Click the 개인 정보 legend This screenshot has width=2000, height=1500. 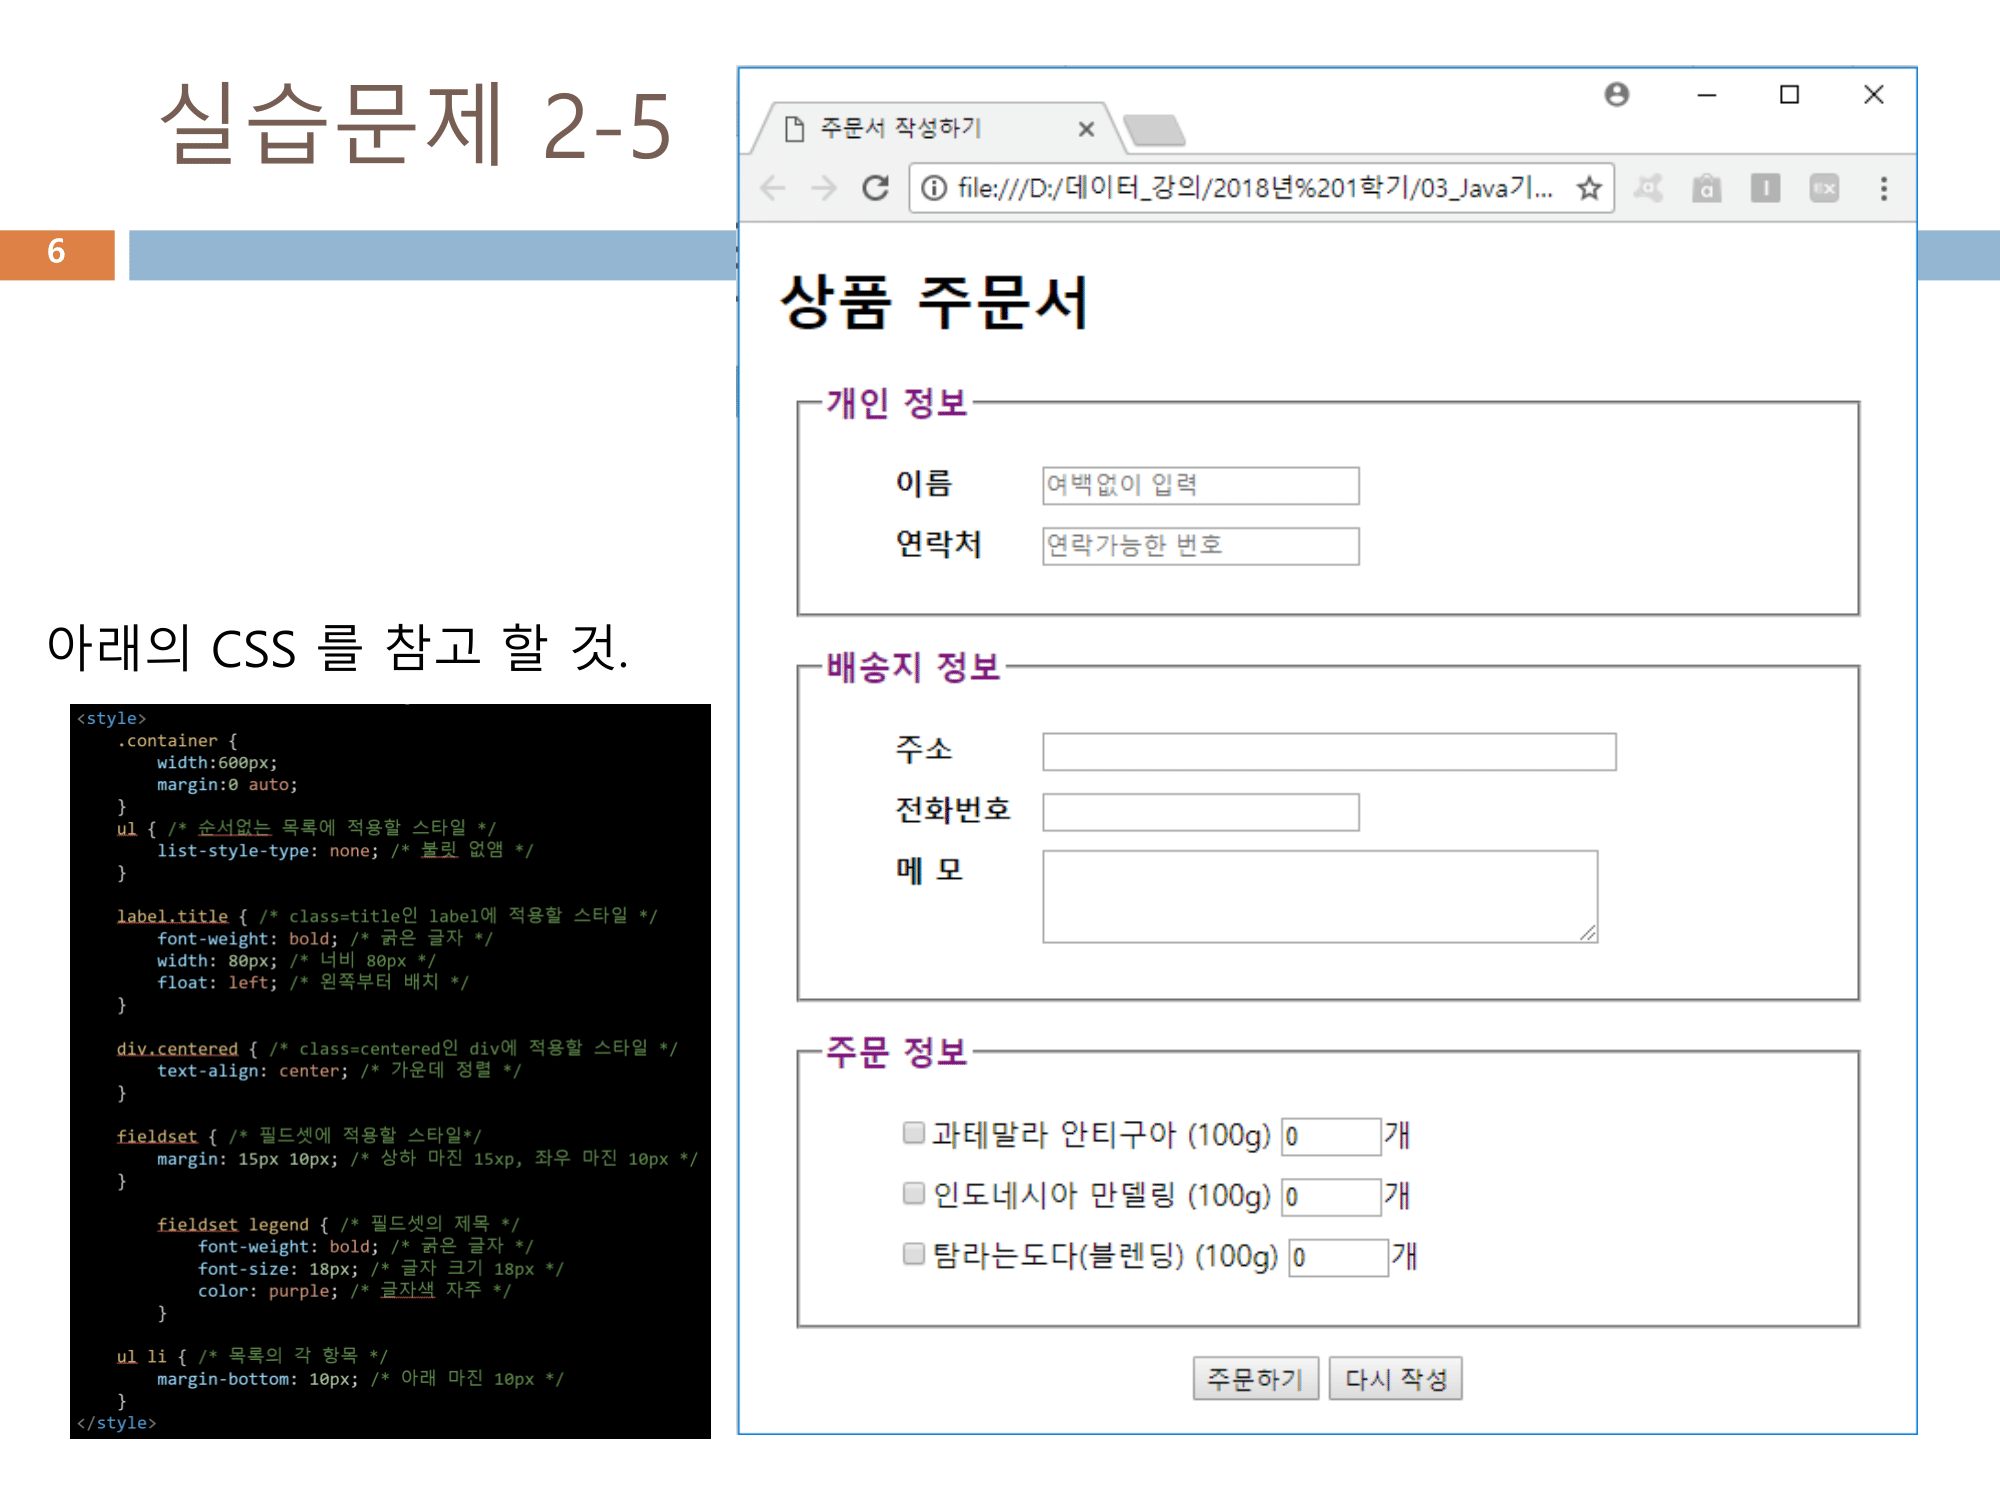(x=897, y=403)
